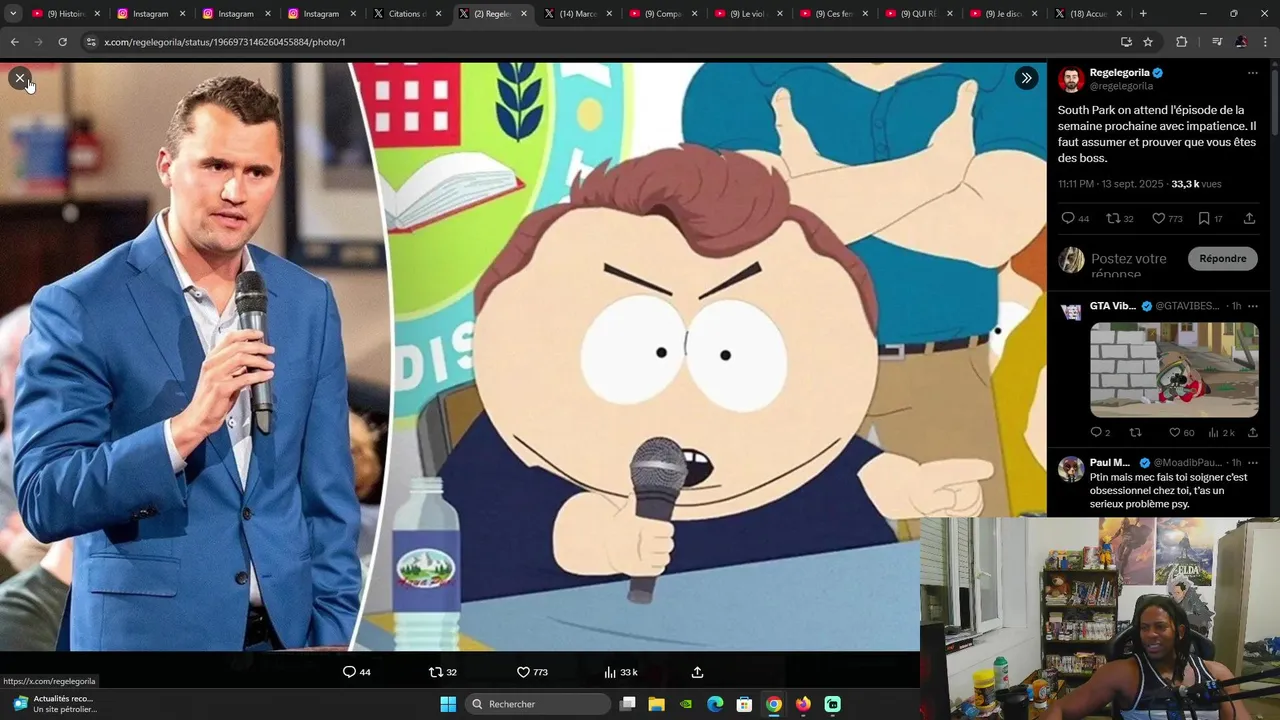Click the Rechercher taskbar search box

[538, 704]
